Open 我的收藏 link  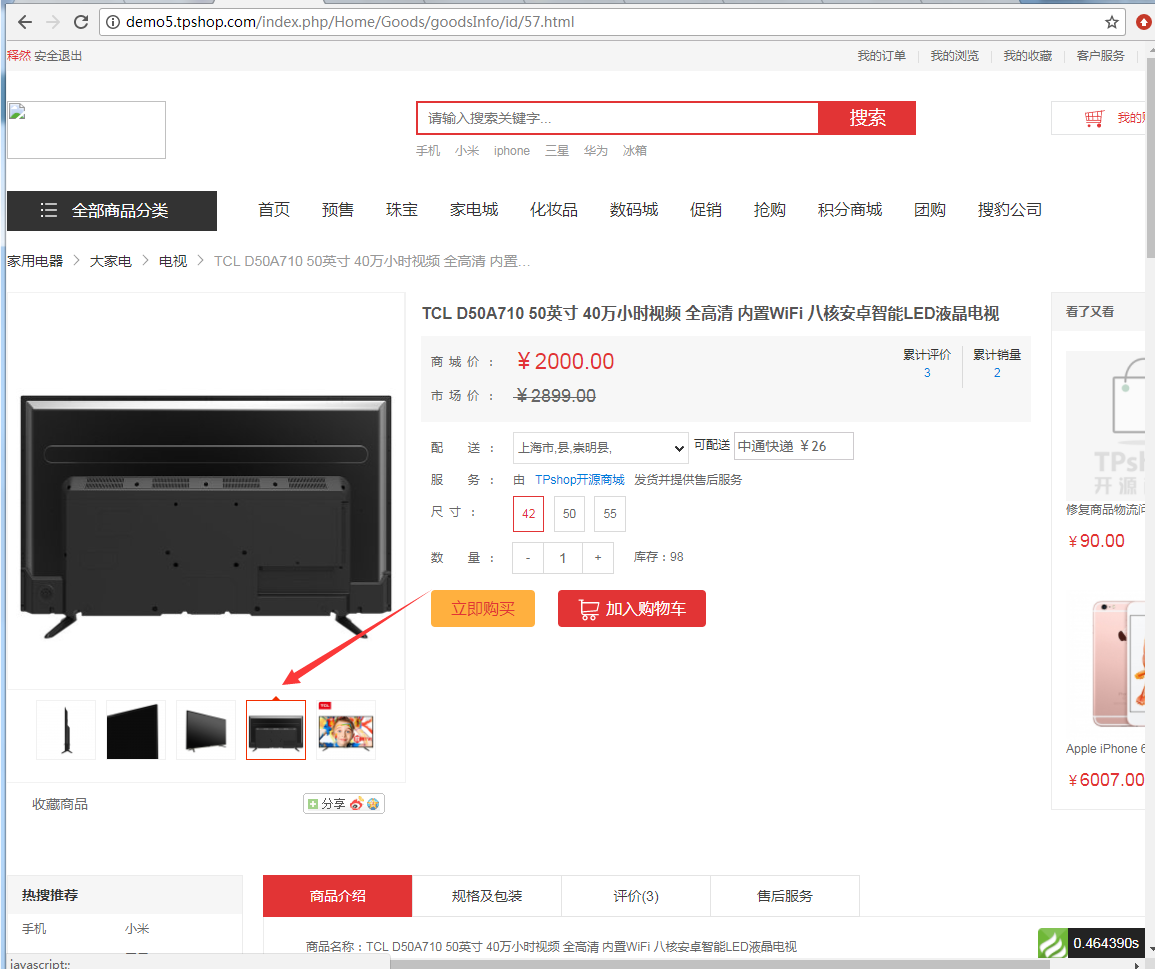[1028, 56]
